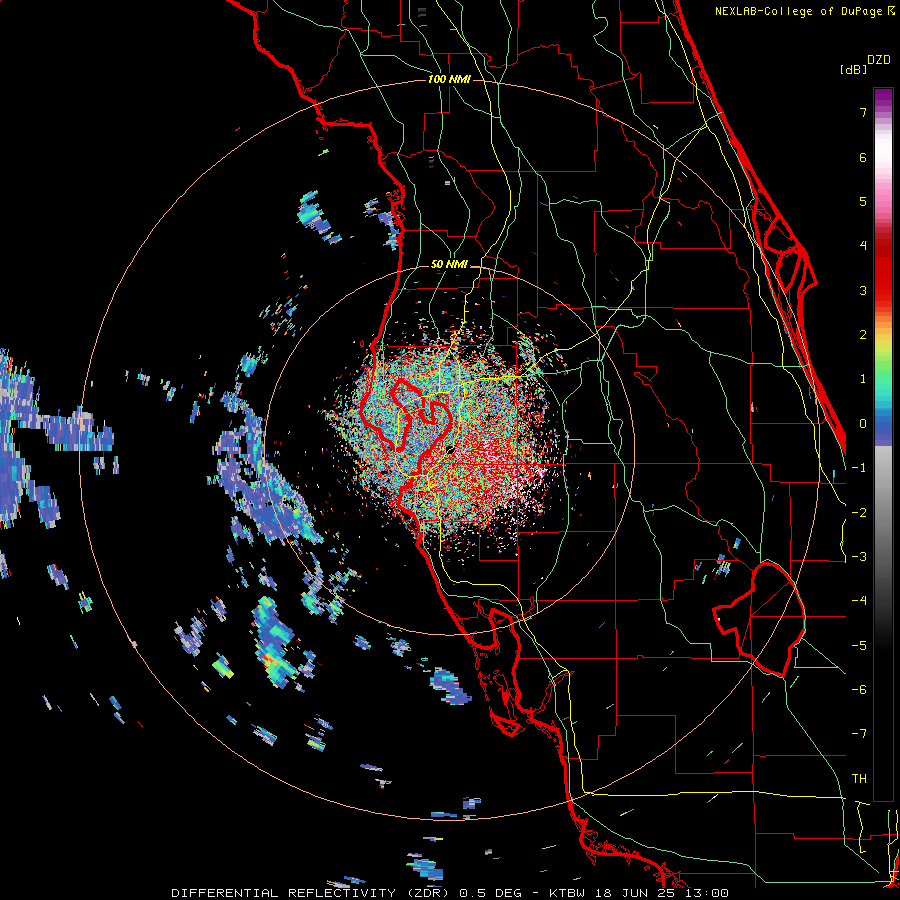Click the 13:00 timestamp text
The width and height of the screenshot is (900, 900).
tap(706, 893)
